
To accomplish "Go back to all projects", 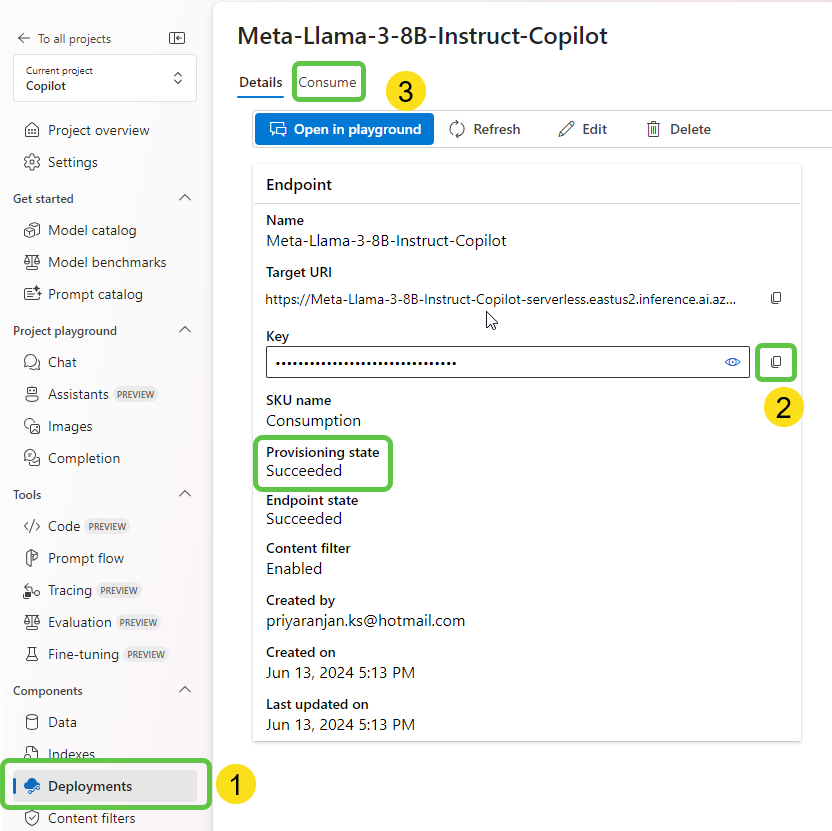I will [64, 38].
